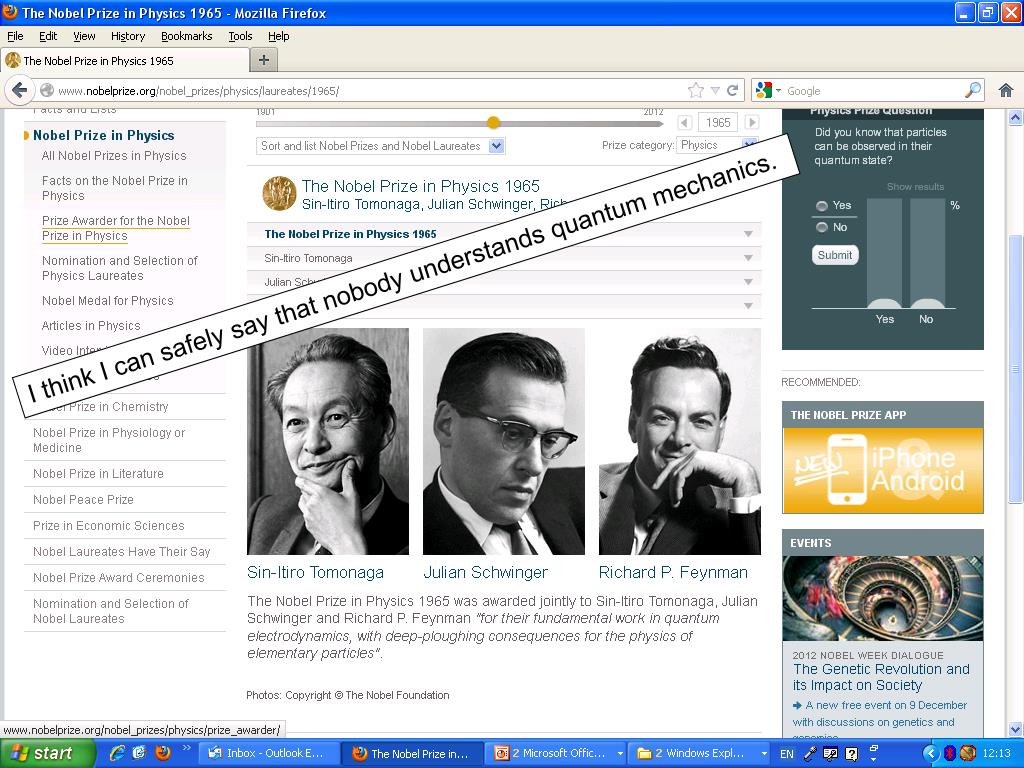
Task: Expand the Sin-Itiro Tomonaga row arrow
Action: point(748,258)
